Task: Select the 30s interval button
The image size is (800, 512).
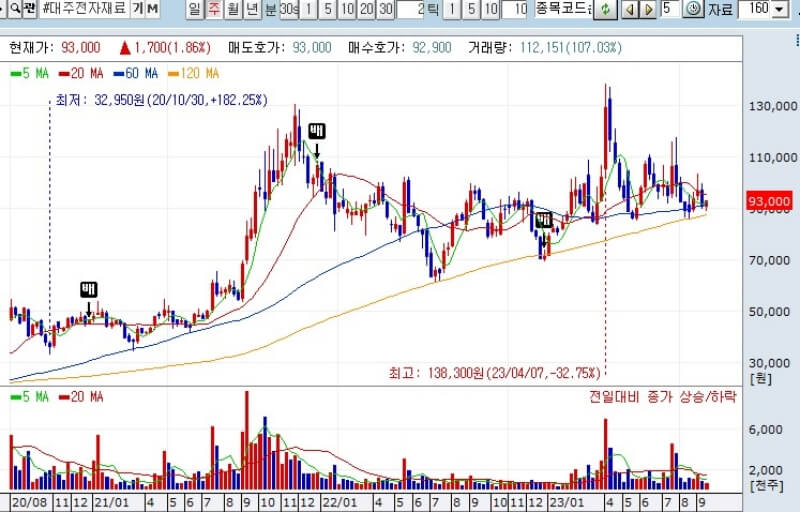Action: pos(289,9)
